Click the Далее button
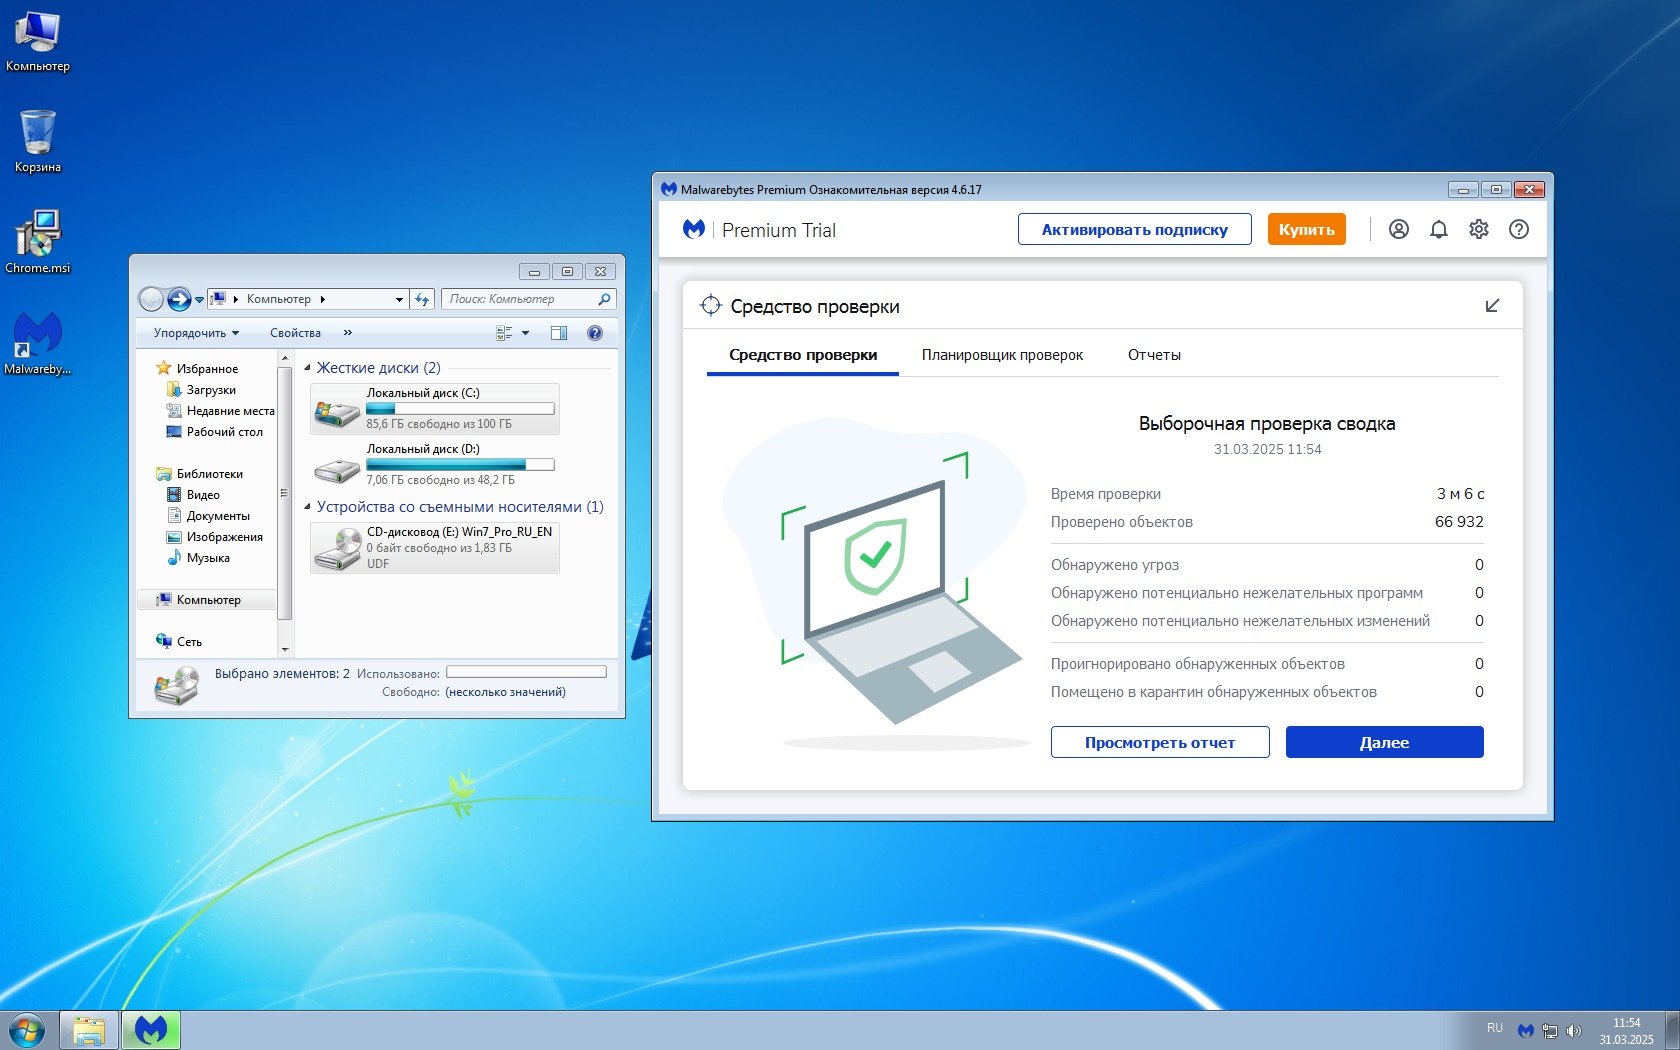 tap(1384, 742)
